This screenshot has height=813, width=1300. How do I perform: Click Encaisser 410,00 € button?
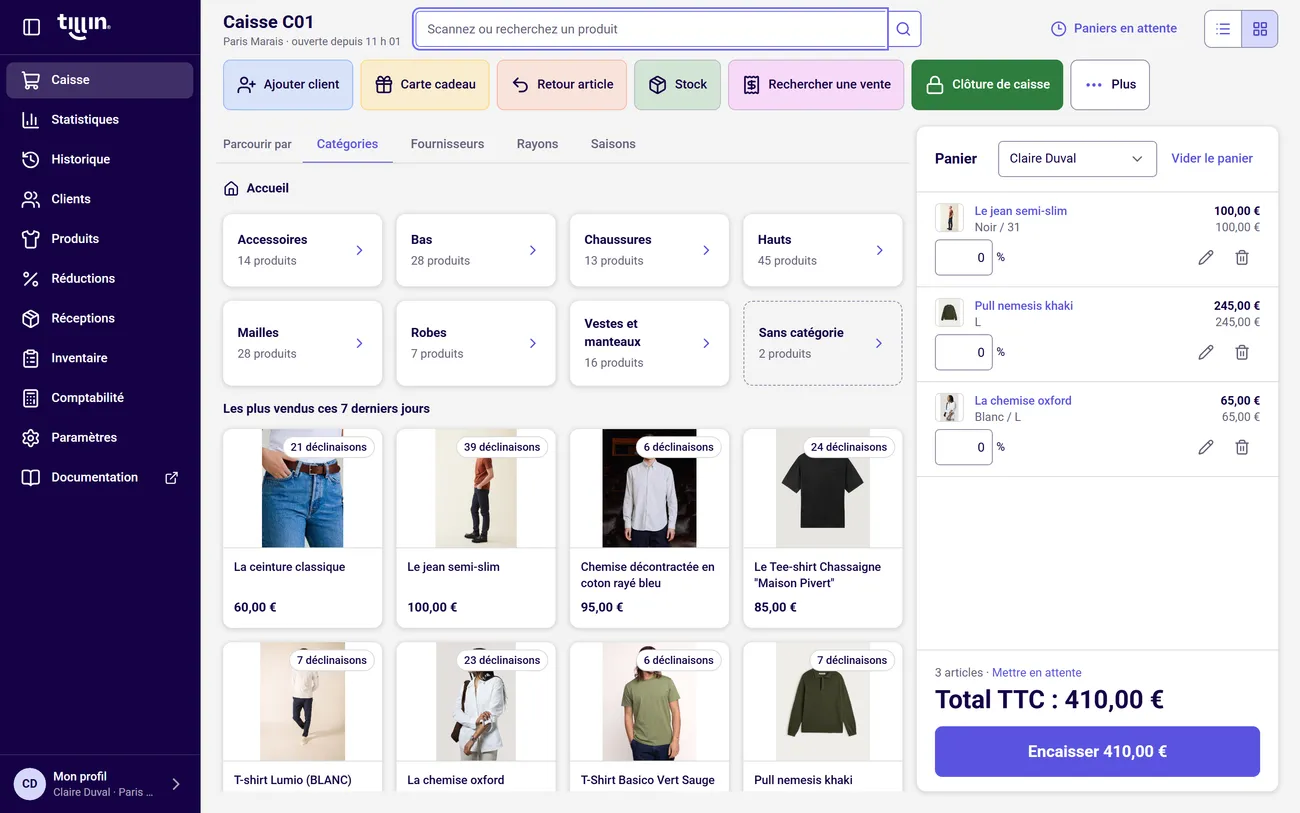(1097, 752)
